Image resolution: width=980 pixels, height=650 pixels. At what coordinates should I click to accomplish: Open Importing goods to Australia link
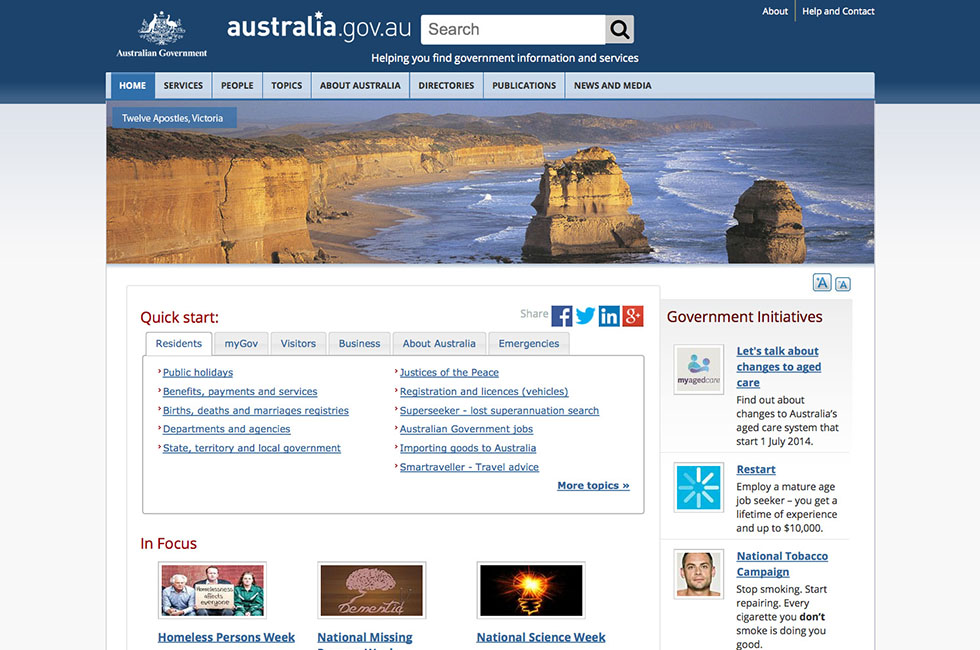468,448
